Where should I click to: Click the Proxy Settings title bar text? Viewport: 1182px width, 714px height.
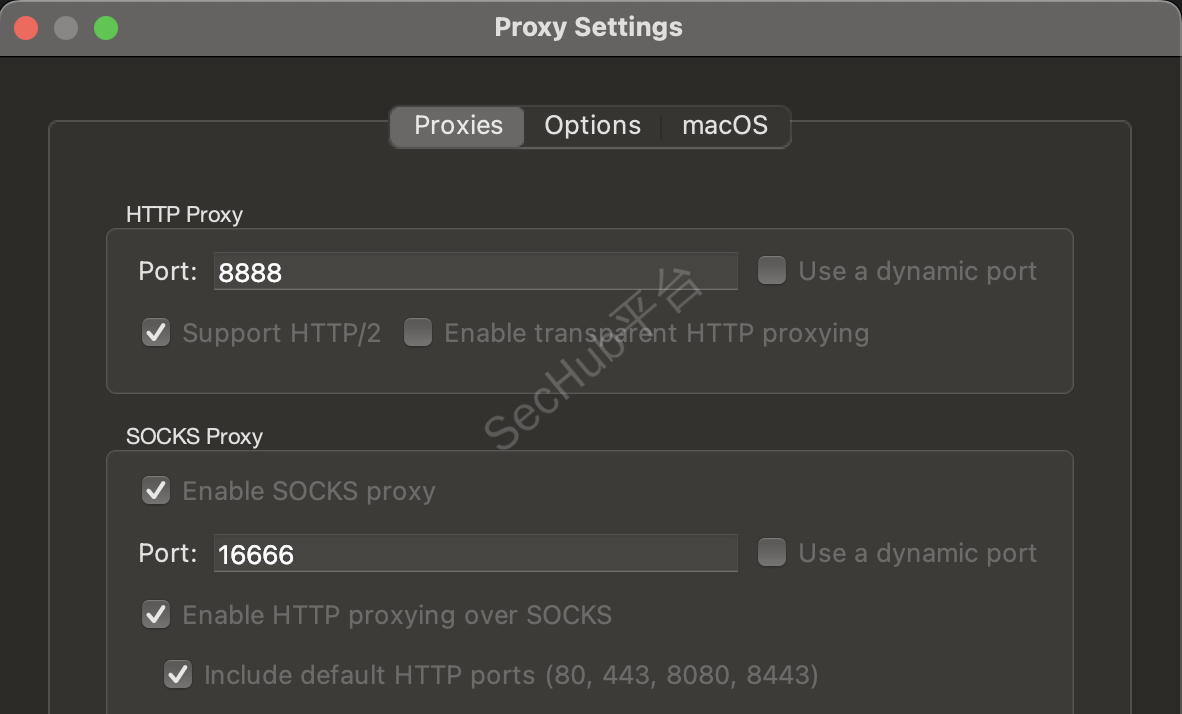[x=588, y=27]
